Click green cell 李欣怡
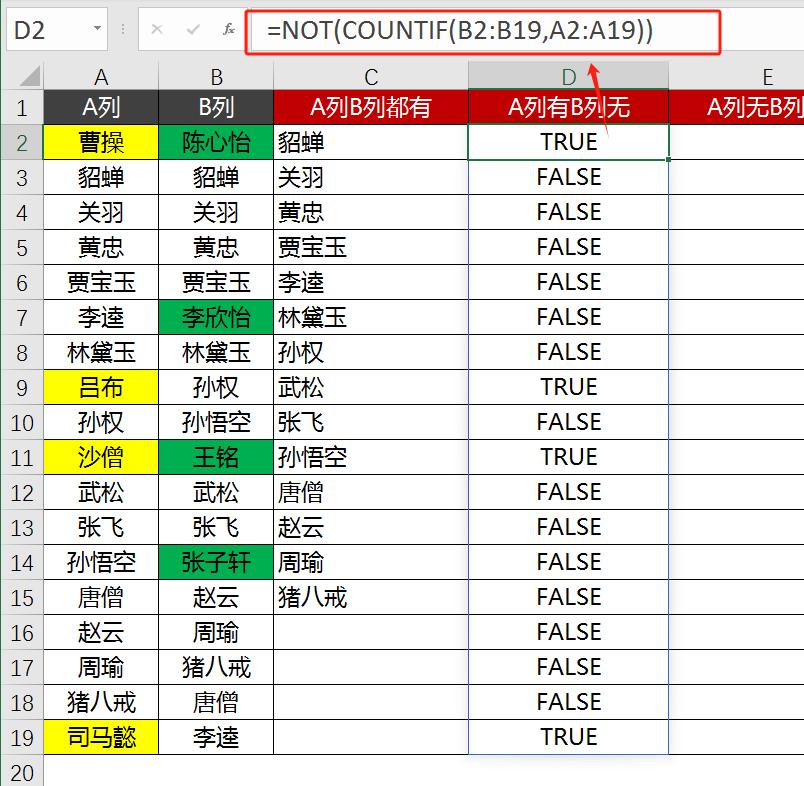 click(x=216, y=317)
